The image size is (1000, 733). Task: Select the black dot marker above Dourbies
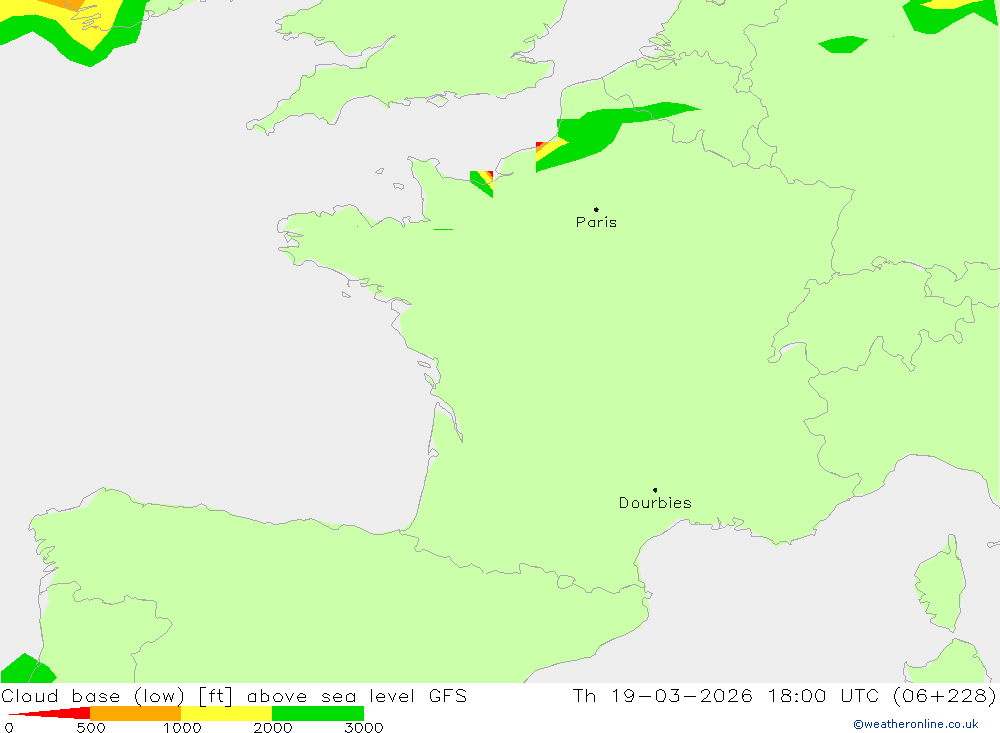[655, 490]
